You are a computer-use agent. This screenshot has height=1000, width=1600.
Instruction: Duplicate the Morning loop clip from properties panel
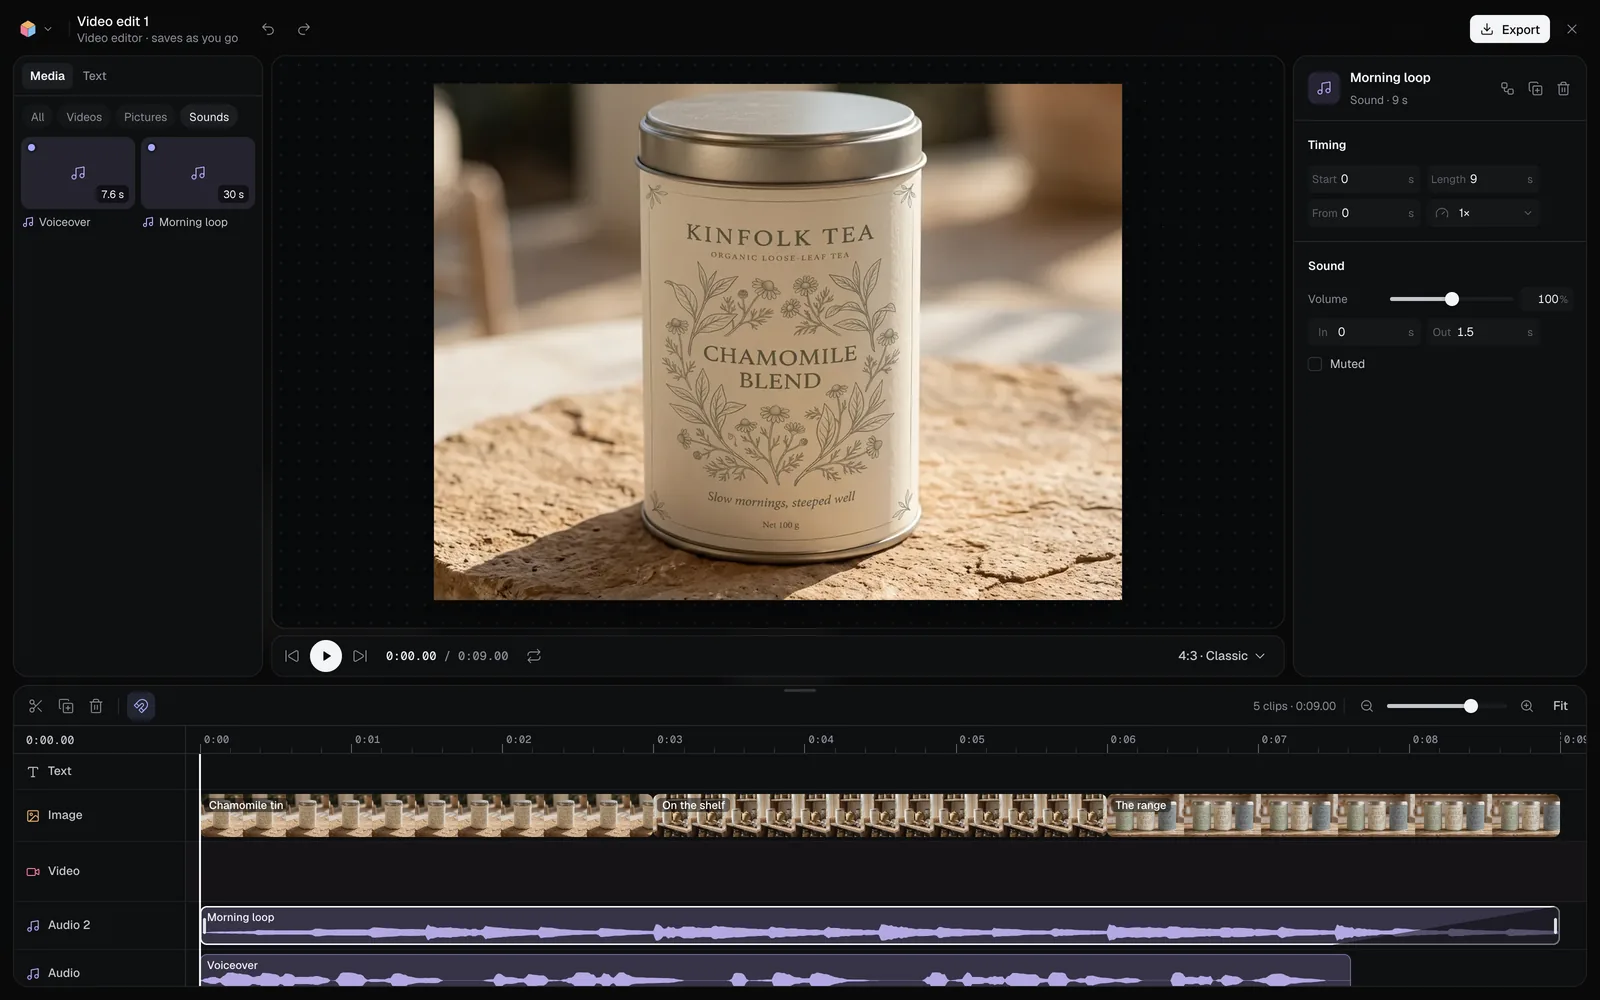1535,88
